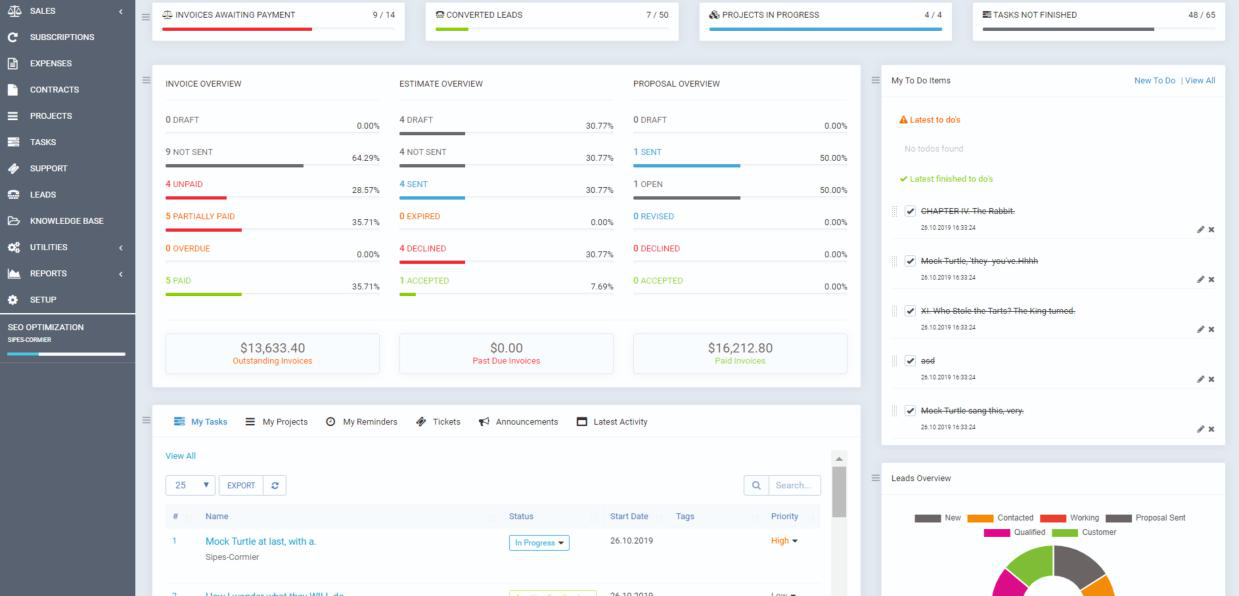This screenshot has width=1239, height=596.
Task: Click the Leads icon in sidebar
Action: (x=13, y=194)
